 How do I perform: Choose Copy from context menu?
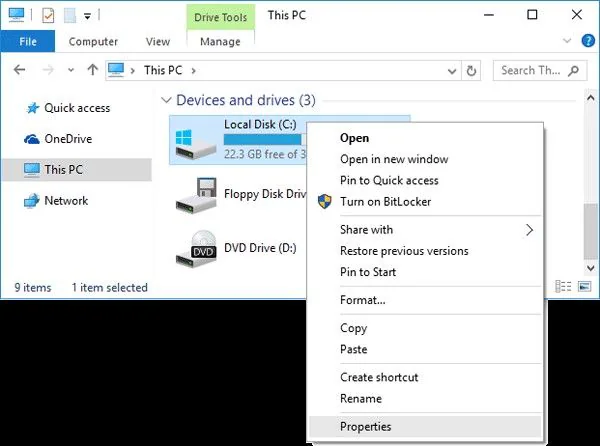tap(426, 328)
